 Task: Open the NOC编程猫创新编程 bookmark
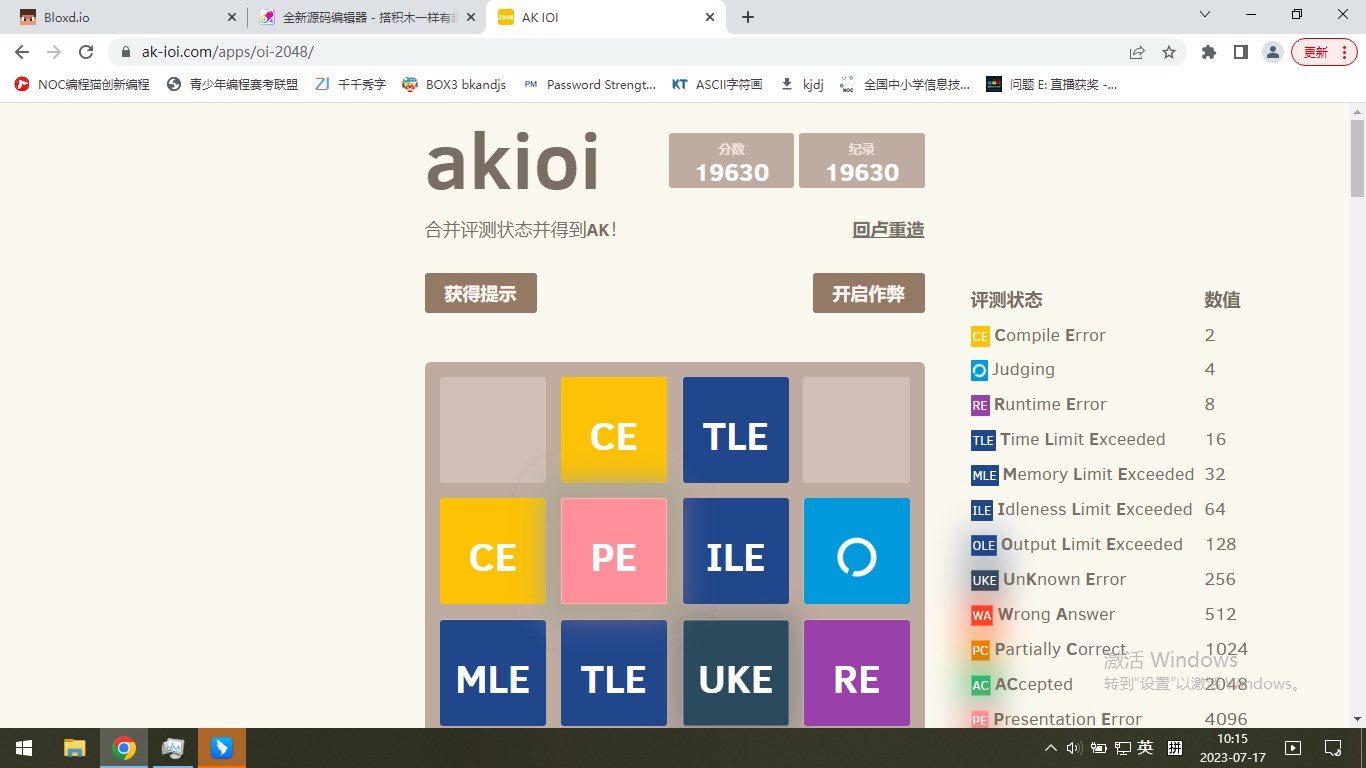(x=83, y=85)
